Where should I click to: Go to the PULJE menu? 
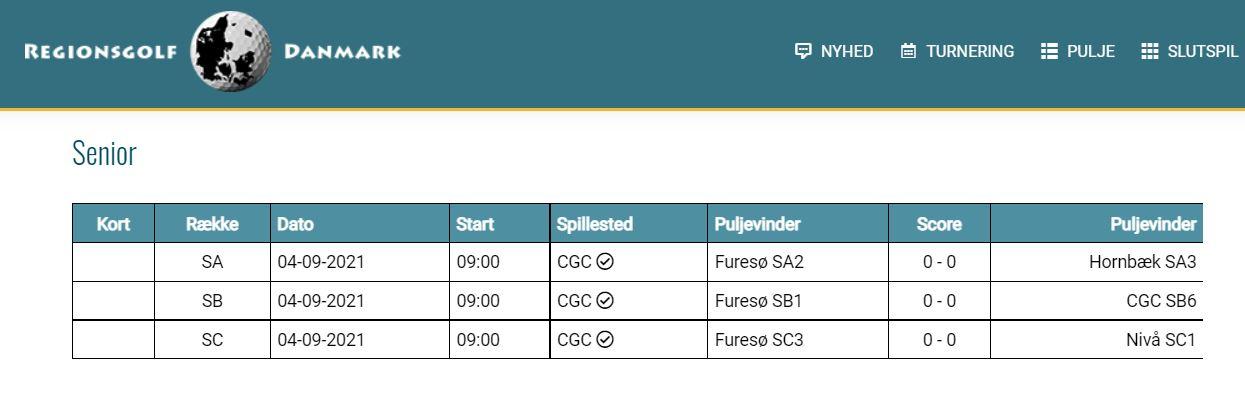(x=1078, y=51)
